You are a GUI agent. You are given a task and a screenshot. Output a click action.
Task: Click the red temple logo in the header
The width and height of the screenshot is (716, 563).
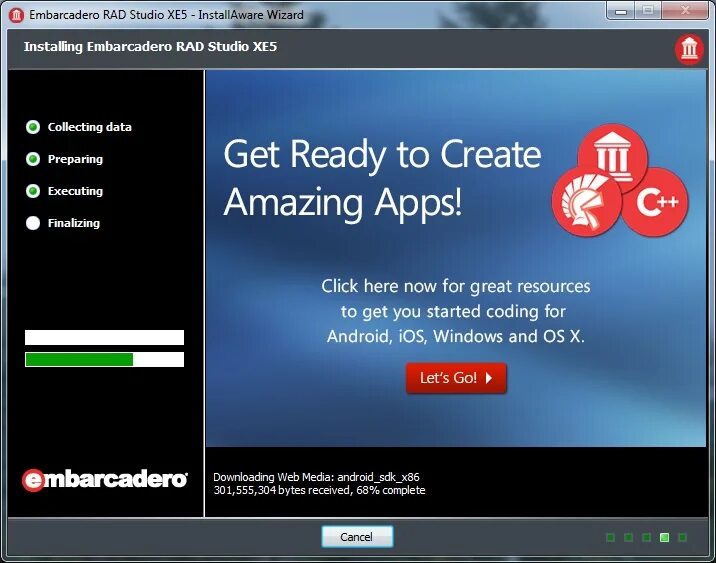tap(690, 49)
